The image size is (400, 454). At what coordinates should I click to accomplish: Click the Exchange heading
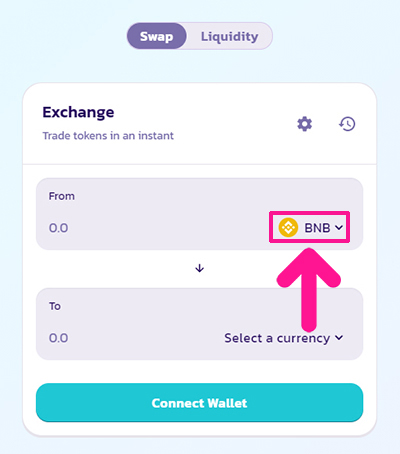point(78,112)
